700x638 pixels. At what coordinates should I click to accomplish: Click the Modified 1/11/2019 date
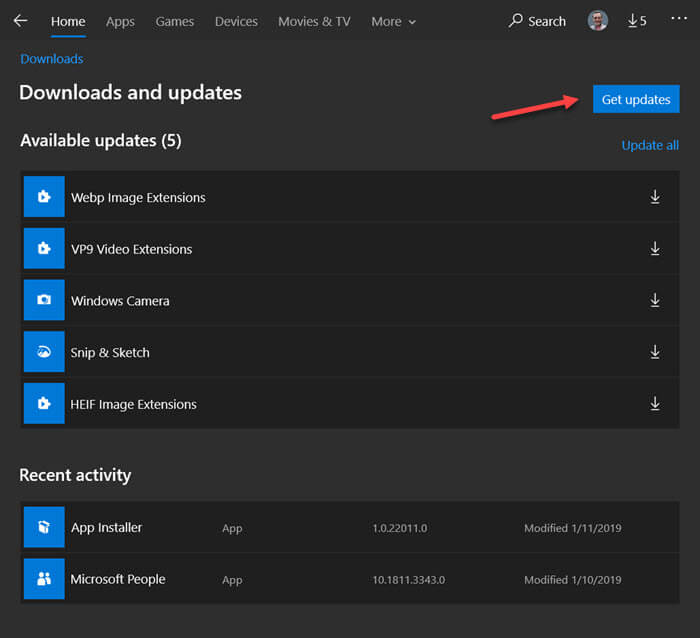click(572, 528)
